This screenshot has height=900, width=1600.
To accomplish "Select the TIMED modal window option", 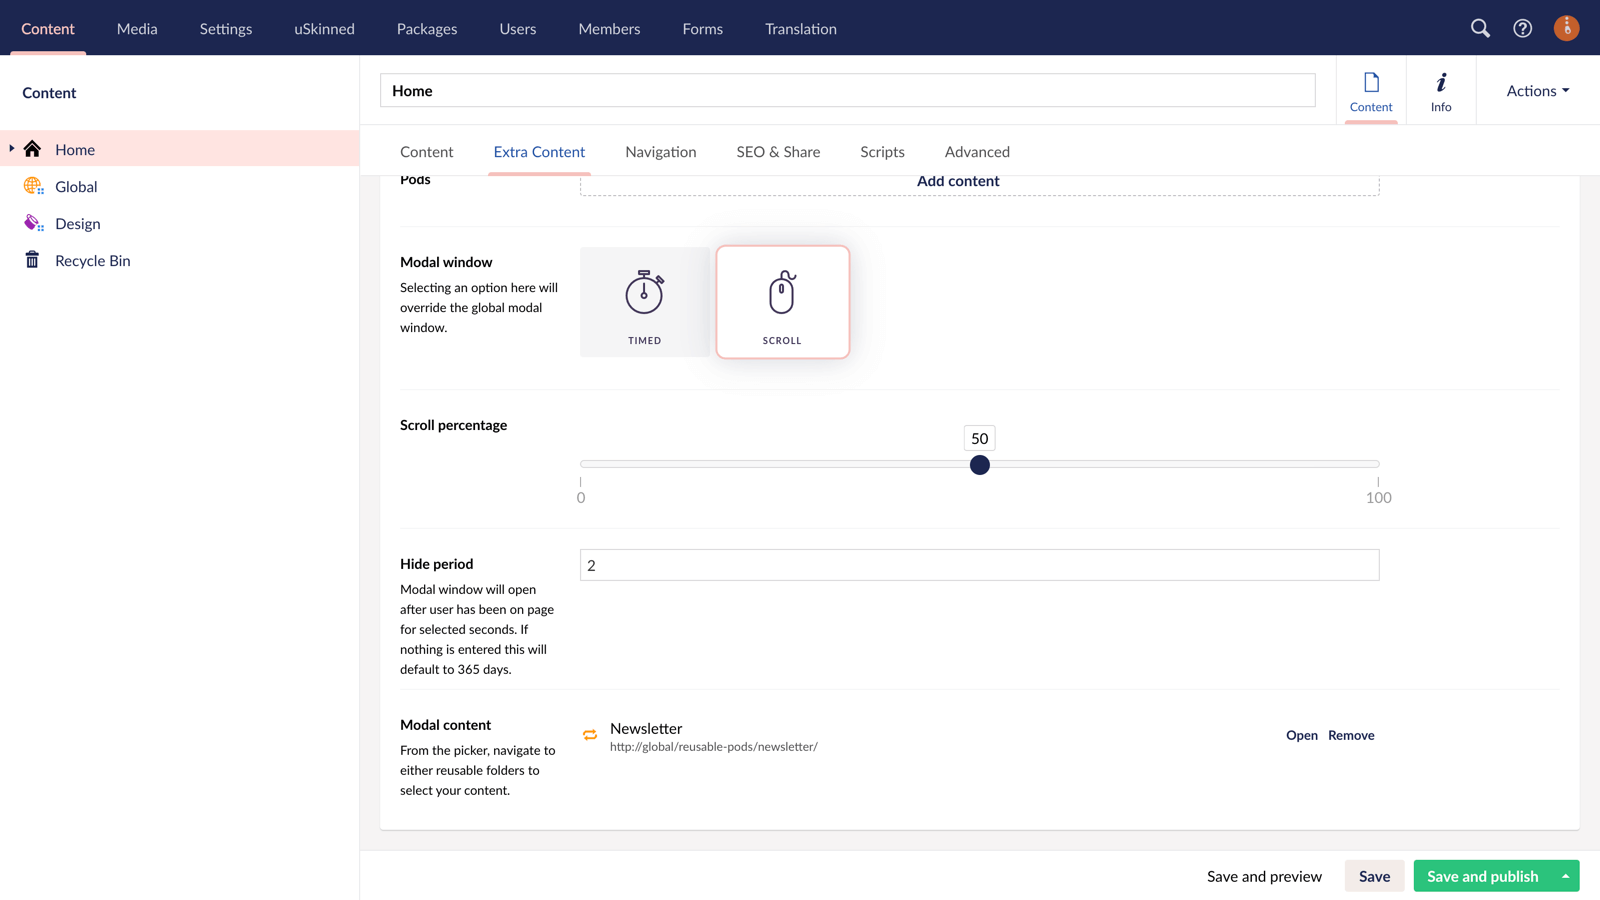I will click(x=644, y=301).
